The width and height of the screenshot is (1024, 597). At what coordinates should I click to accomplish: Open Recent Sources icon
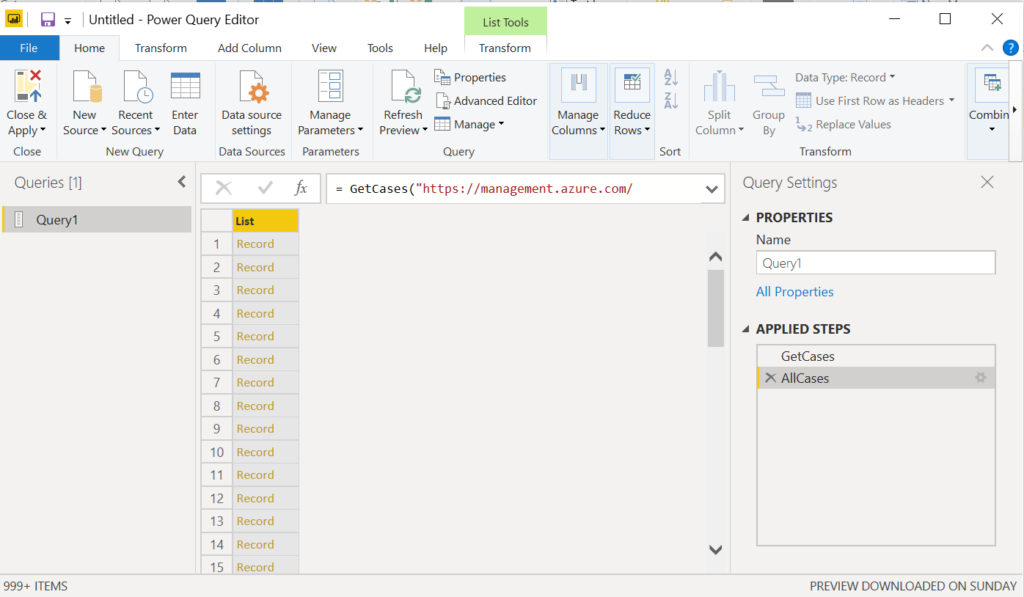(x=137, y=86)
